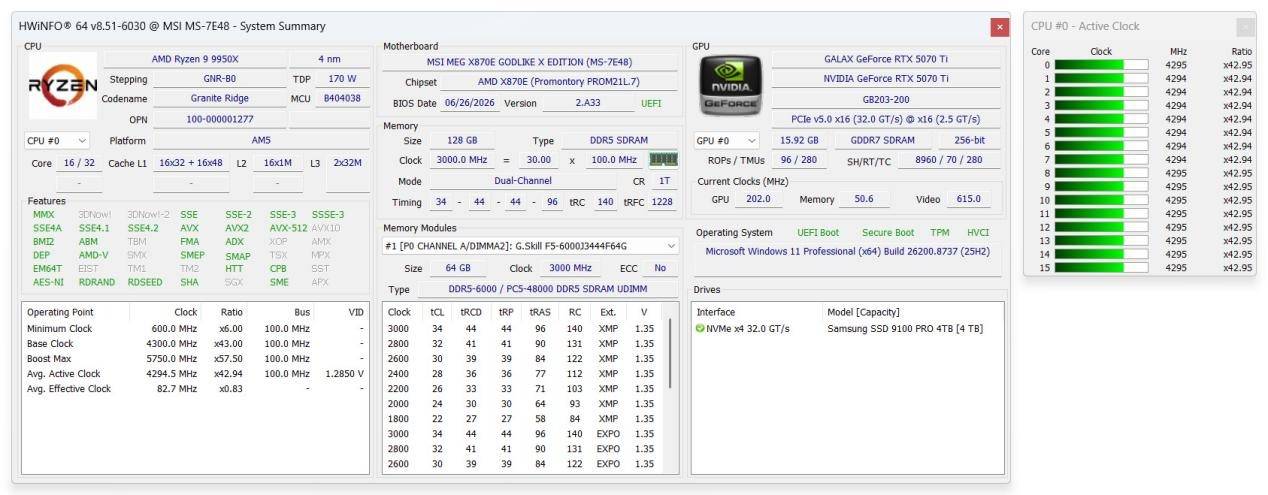Click the Ext. column header
1268x495 pixels.
point(608,312)
